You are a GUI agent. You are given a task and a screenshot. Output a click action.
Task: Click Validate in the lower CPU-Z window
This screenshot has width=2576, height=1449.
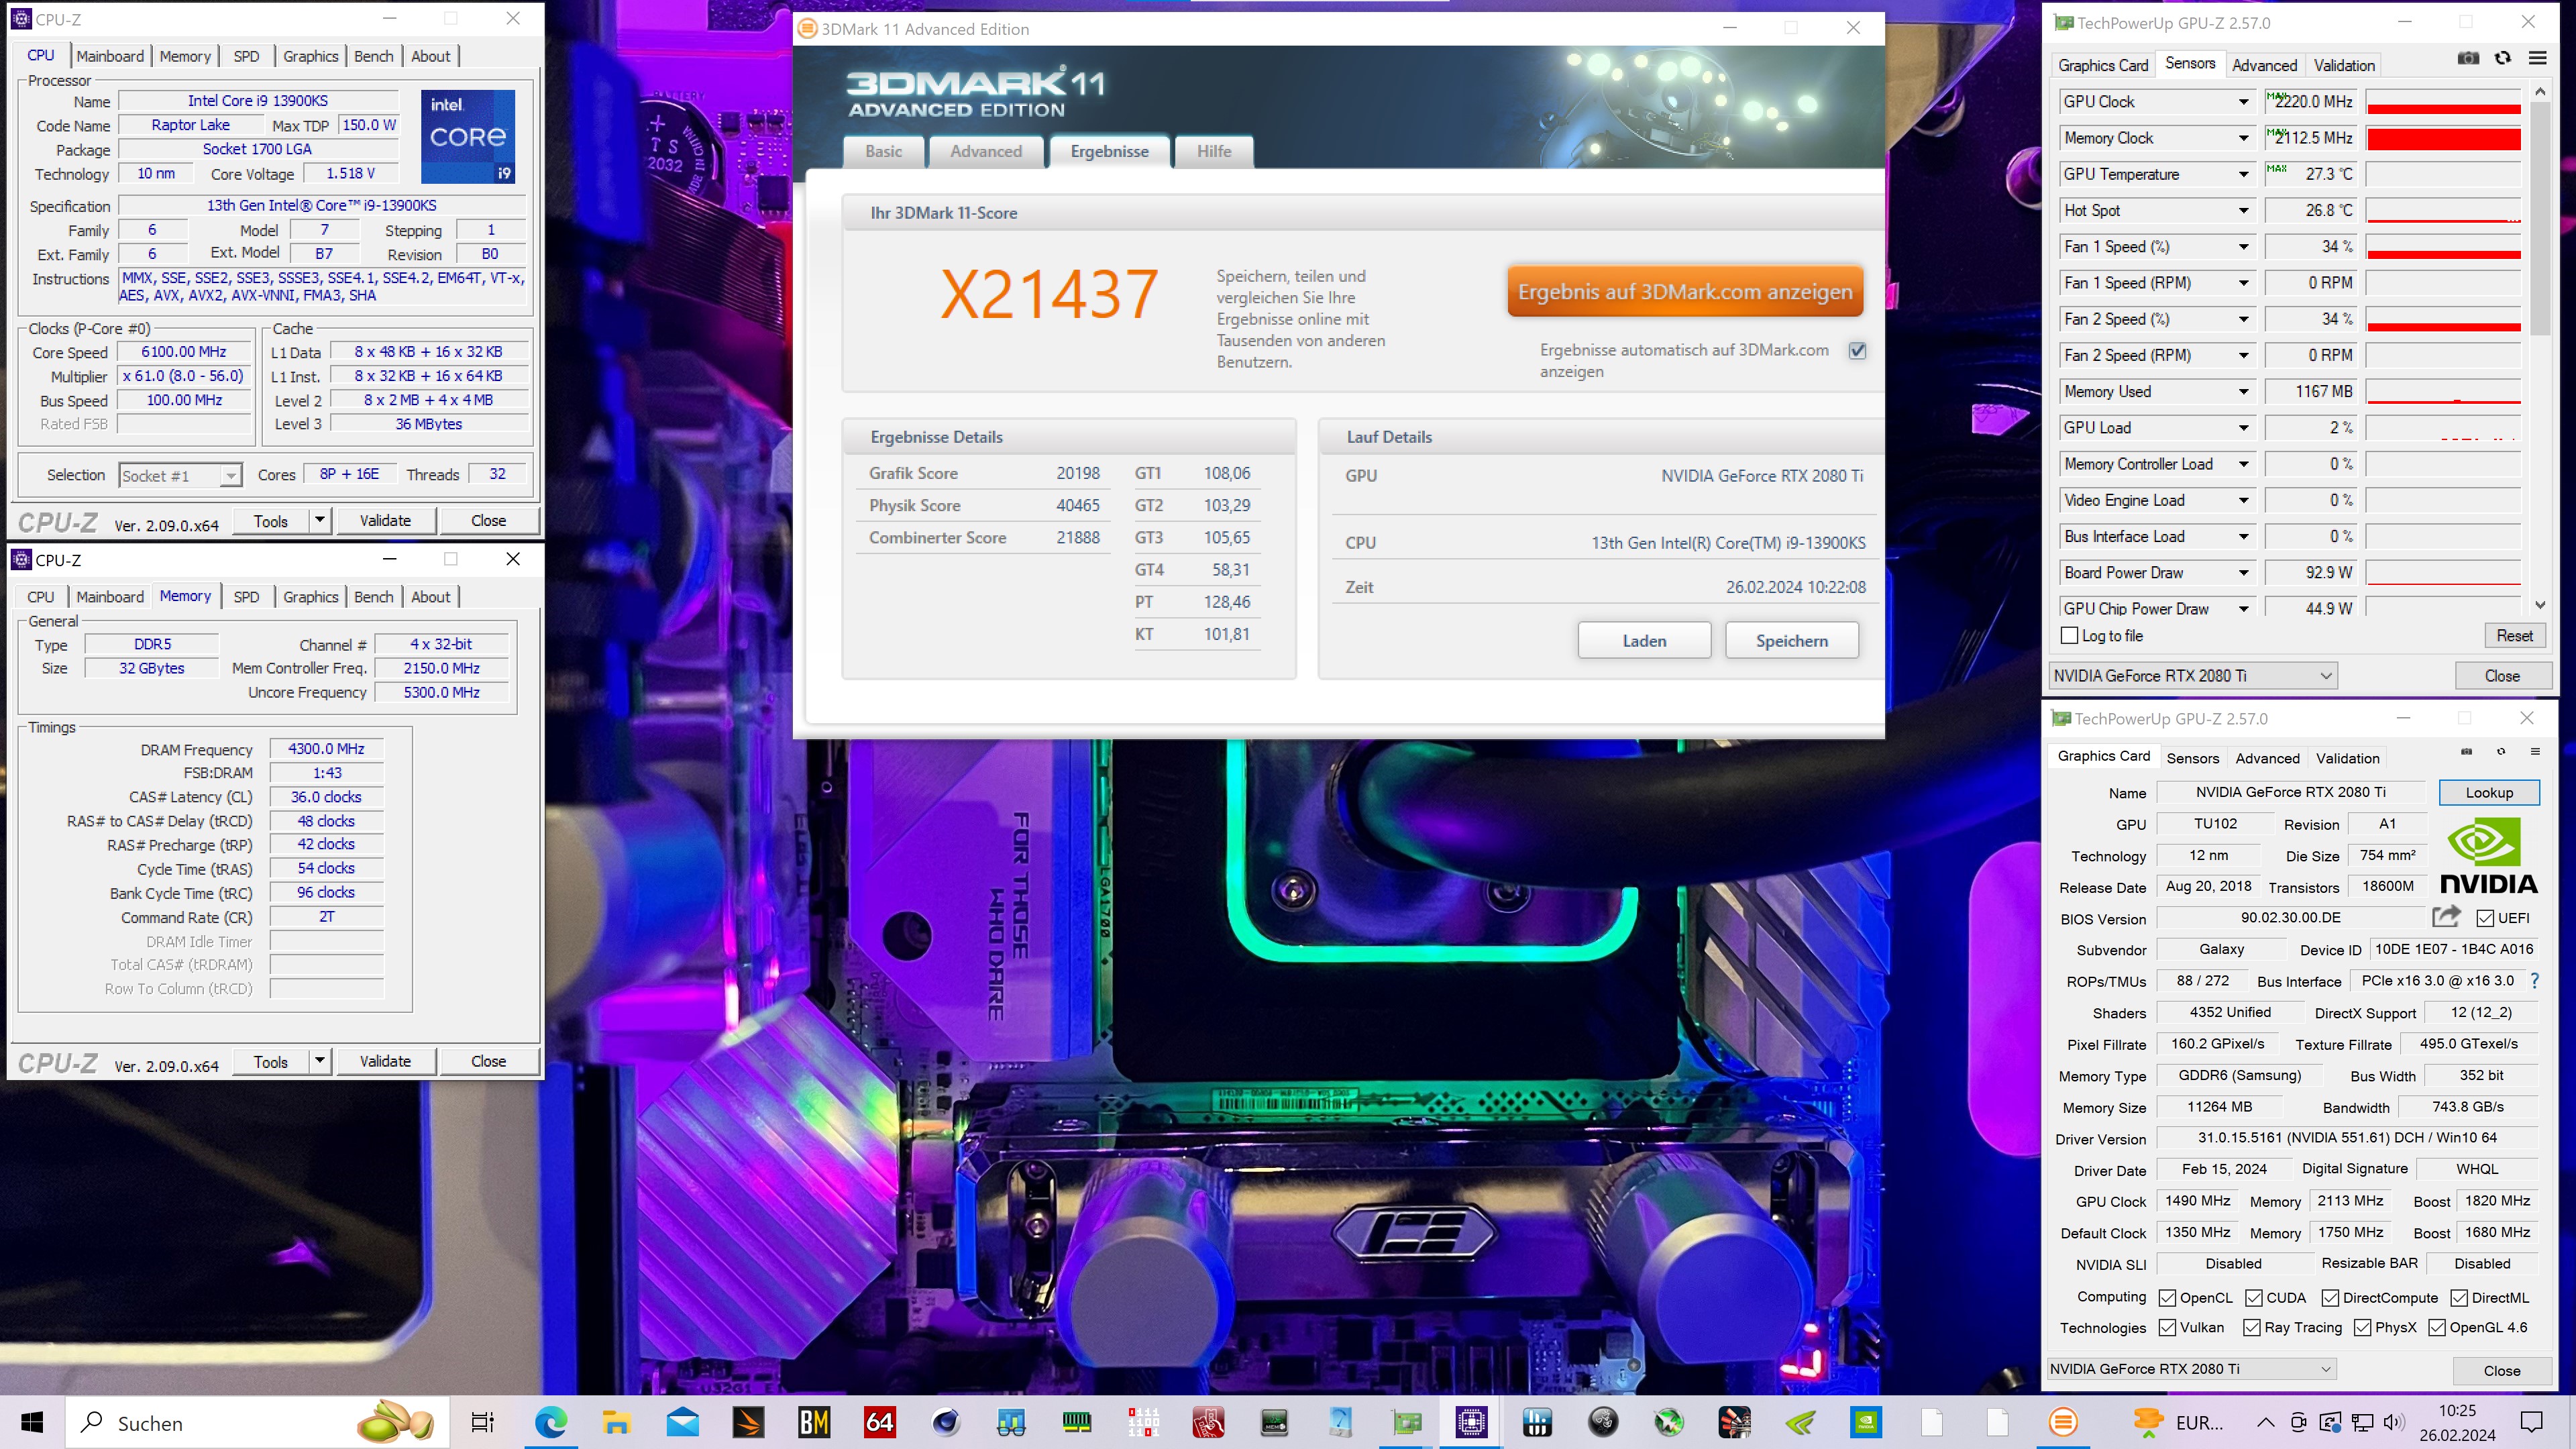(x=385, y=1061)
